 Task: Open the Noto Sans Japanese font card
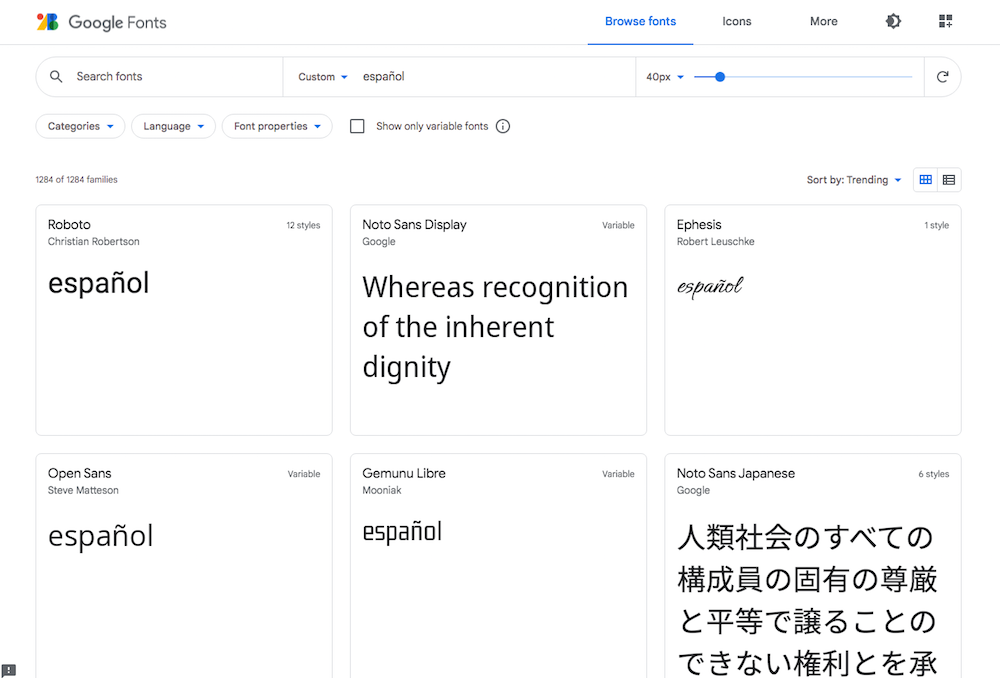[812, 565]
